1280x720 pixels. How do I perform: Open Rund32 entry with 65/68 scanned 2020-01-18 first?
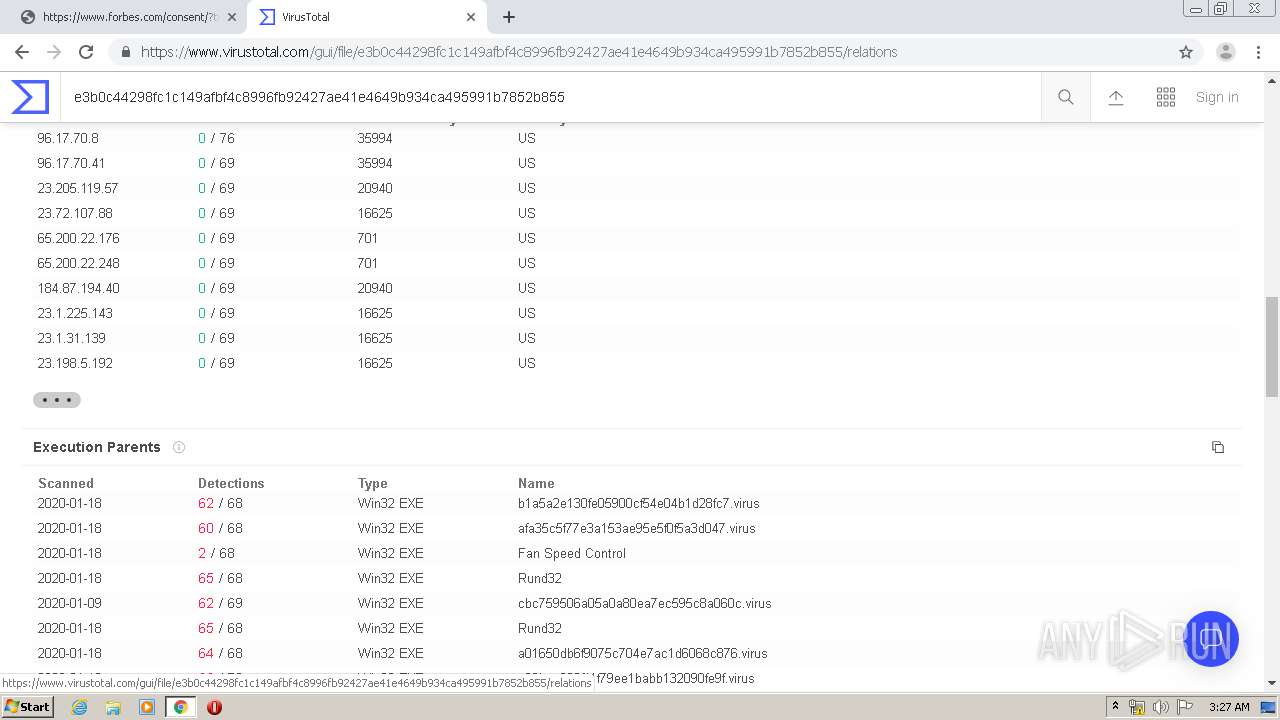tap(540, 578)
